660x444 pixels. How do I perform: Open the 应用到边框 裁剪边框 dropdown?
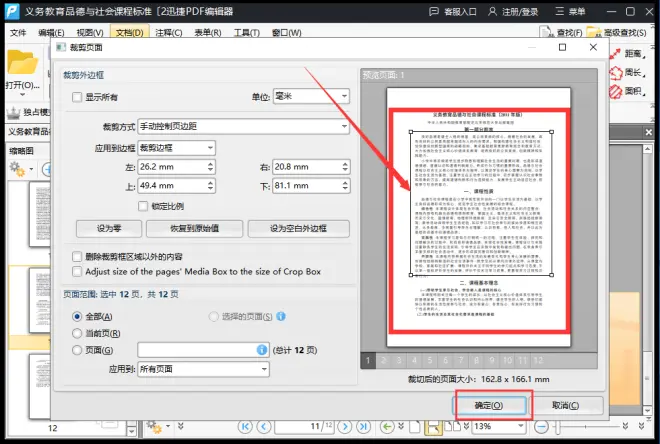click(x=176, y=148)
